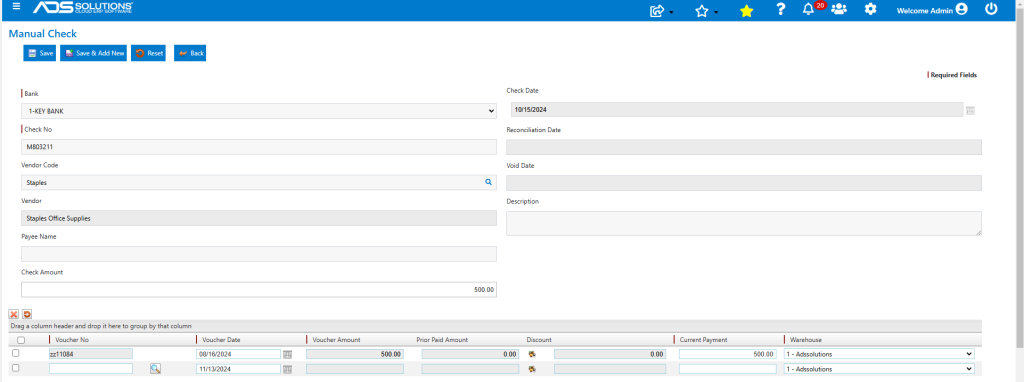Screen dimensions: 1024x382
Task: Click the Vendor Code search magnifier
Action: tap(488, 182)
